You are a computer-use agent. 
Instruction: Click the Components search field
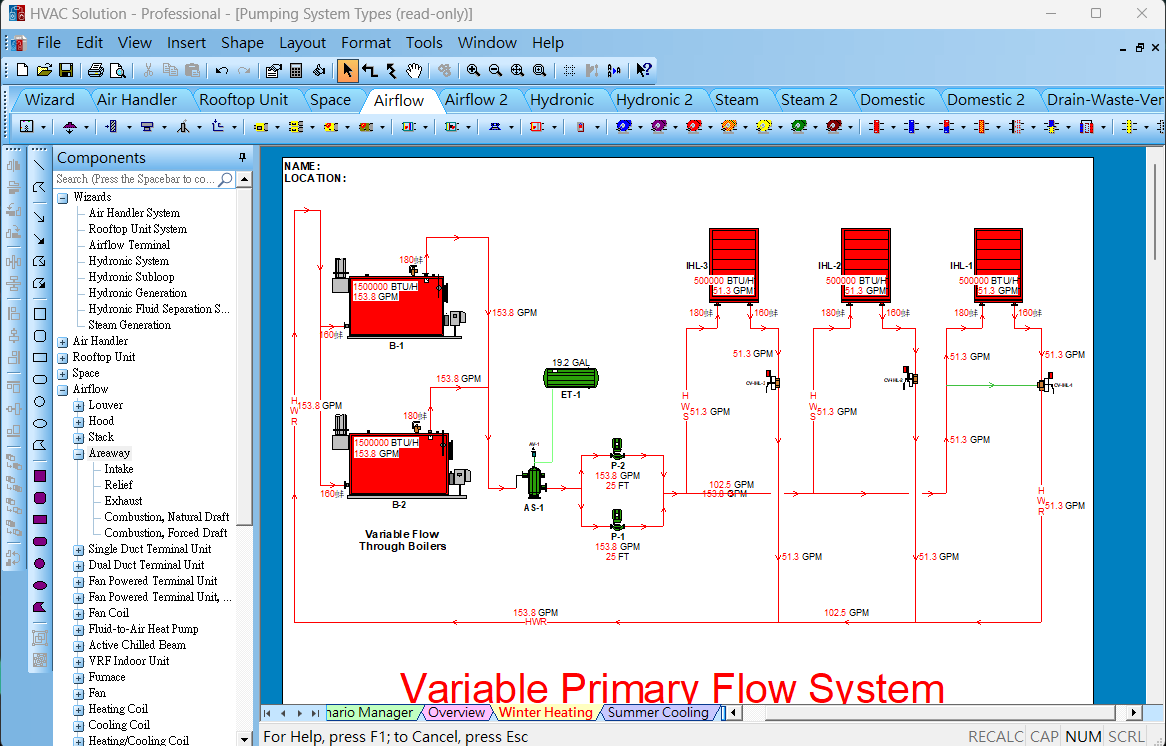pyautogui.click(x=135, y=179)
